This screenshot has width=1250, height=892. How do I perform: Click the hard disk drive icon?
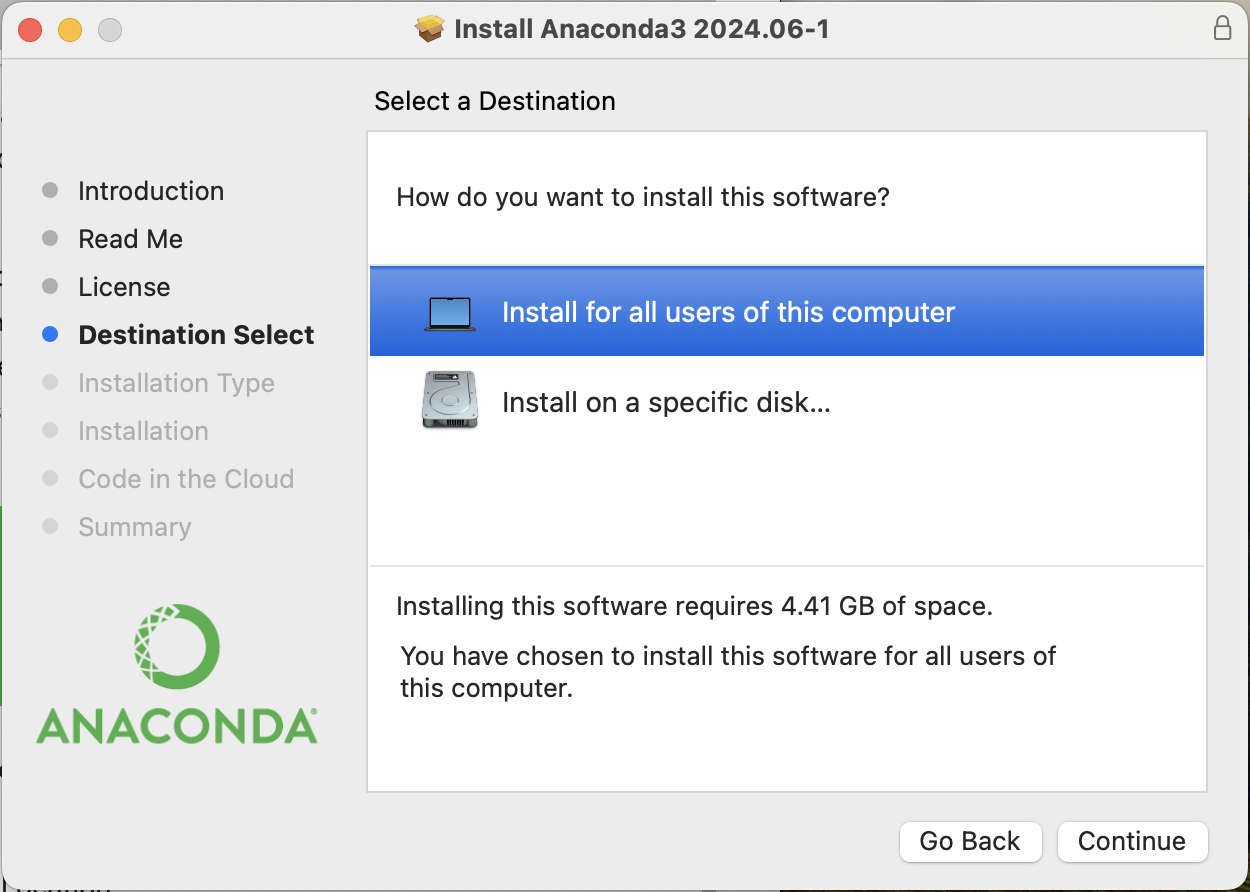tap(450, 400)
